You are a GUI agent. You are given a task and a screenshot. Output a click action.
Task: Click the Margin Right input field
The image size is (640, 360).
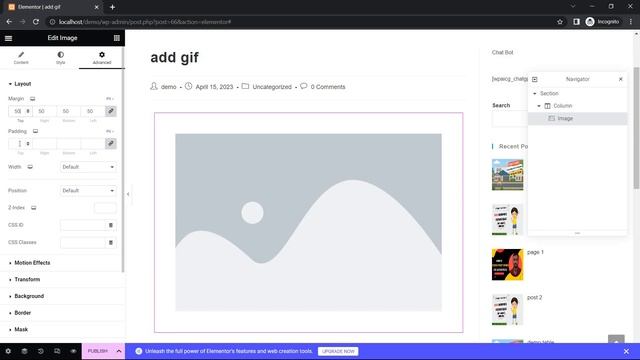[44, 111]
